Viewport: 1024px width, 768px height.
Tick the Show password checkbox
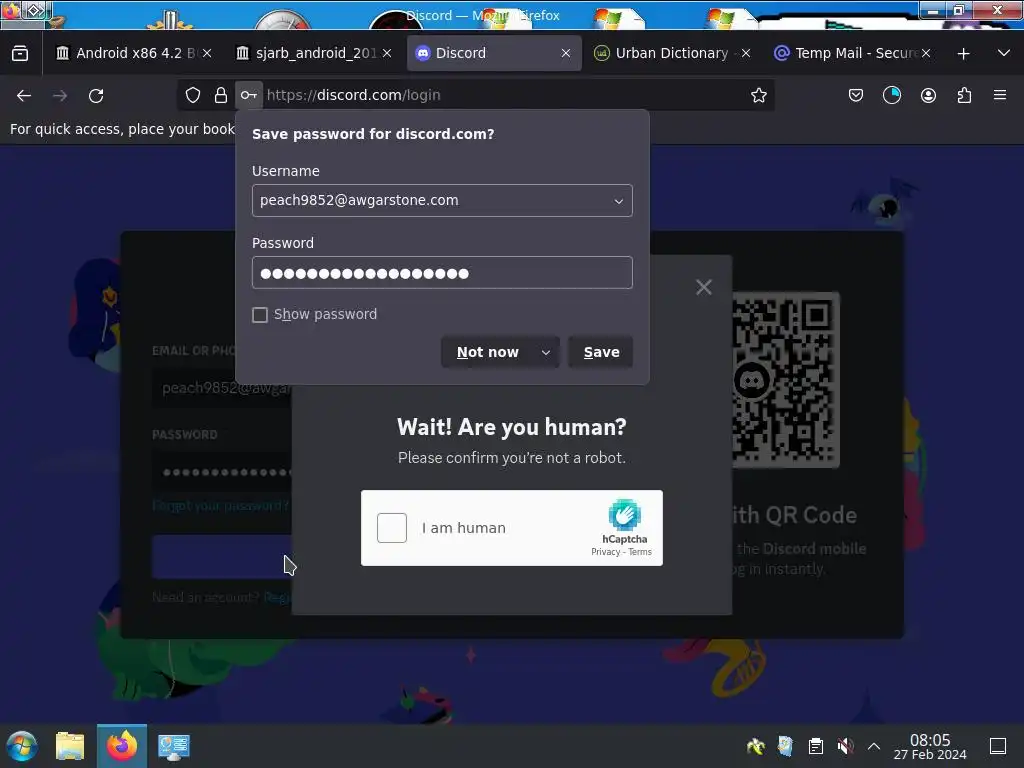pyautogui.click(x=260, y=315)
